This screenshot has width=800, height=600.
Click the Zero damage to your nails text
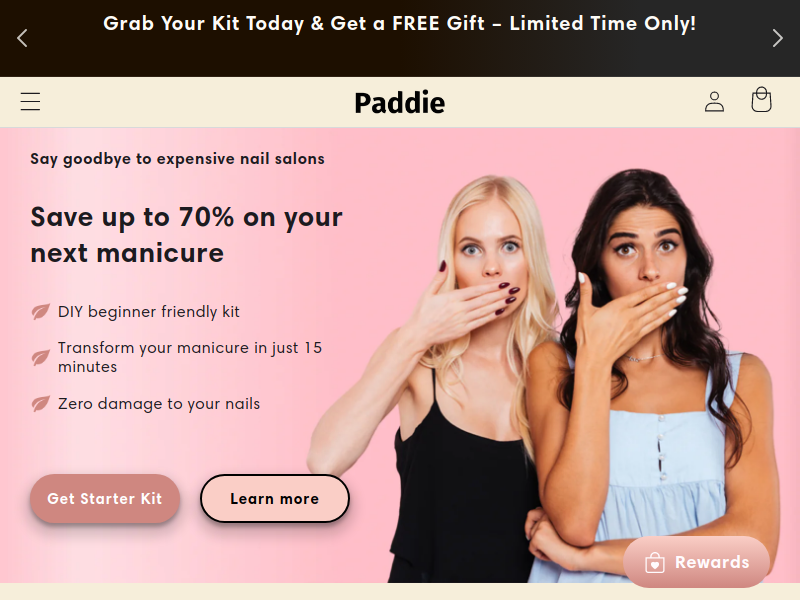[x=159, y=404]
